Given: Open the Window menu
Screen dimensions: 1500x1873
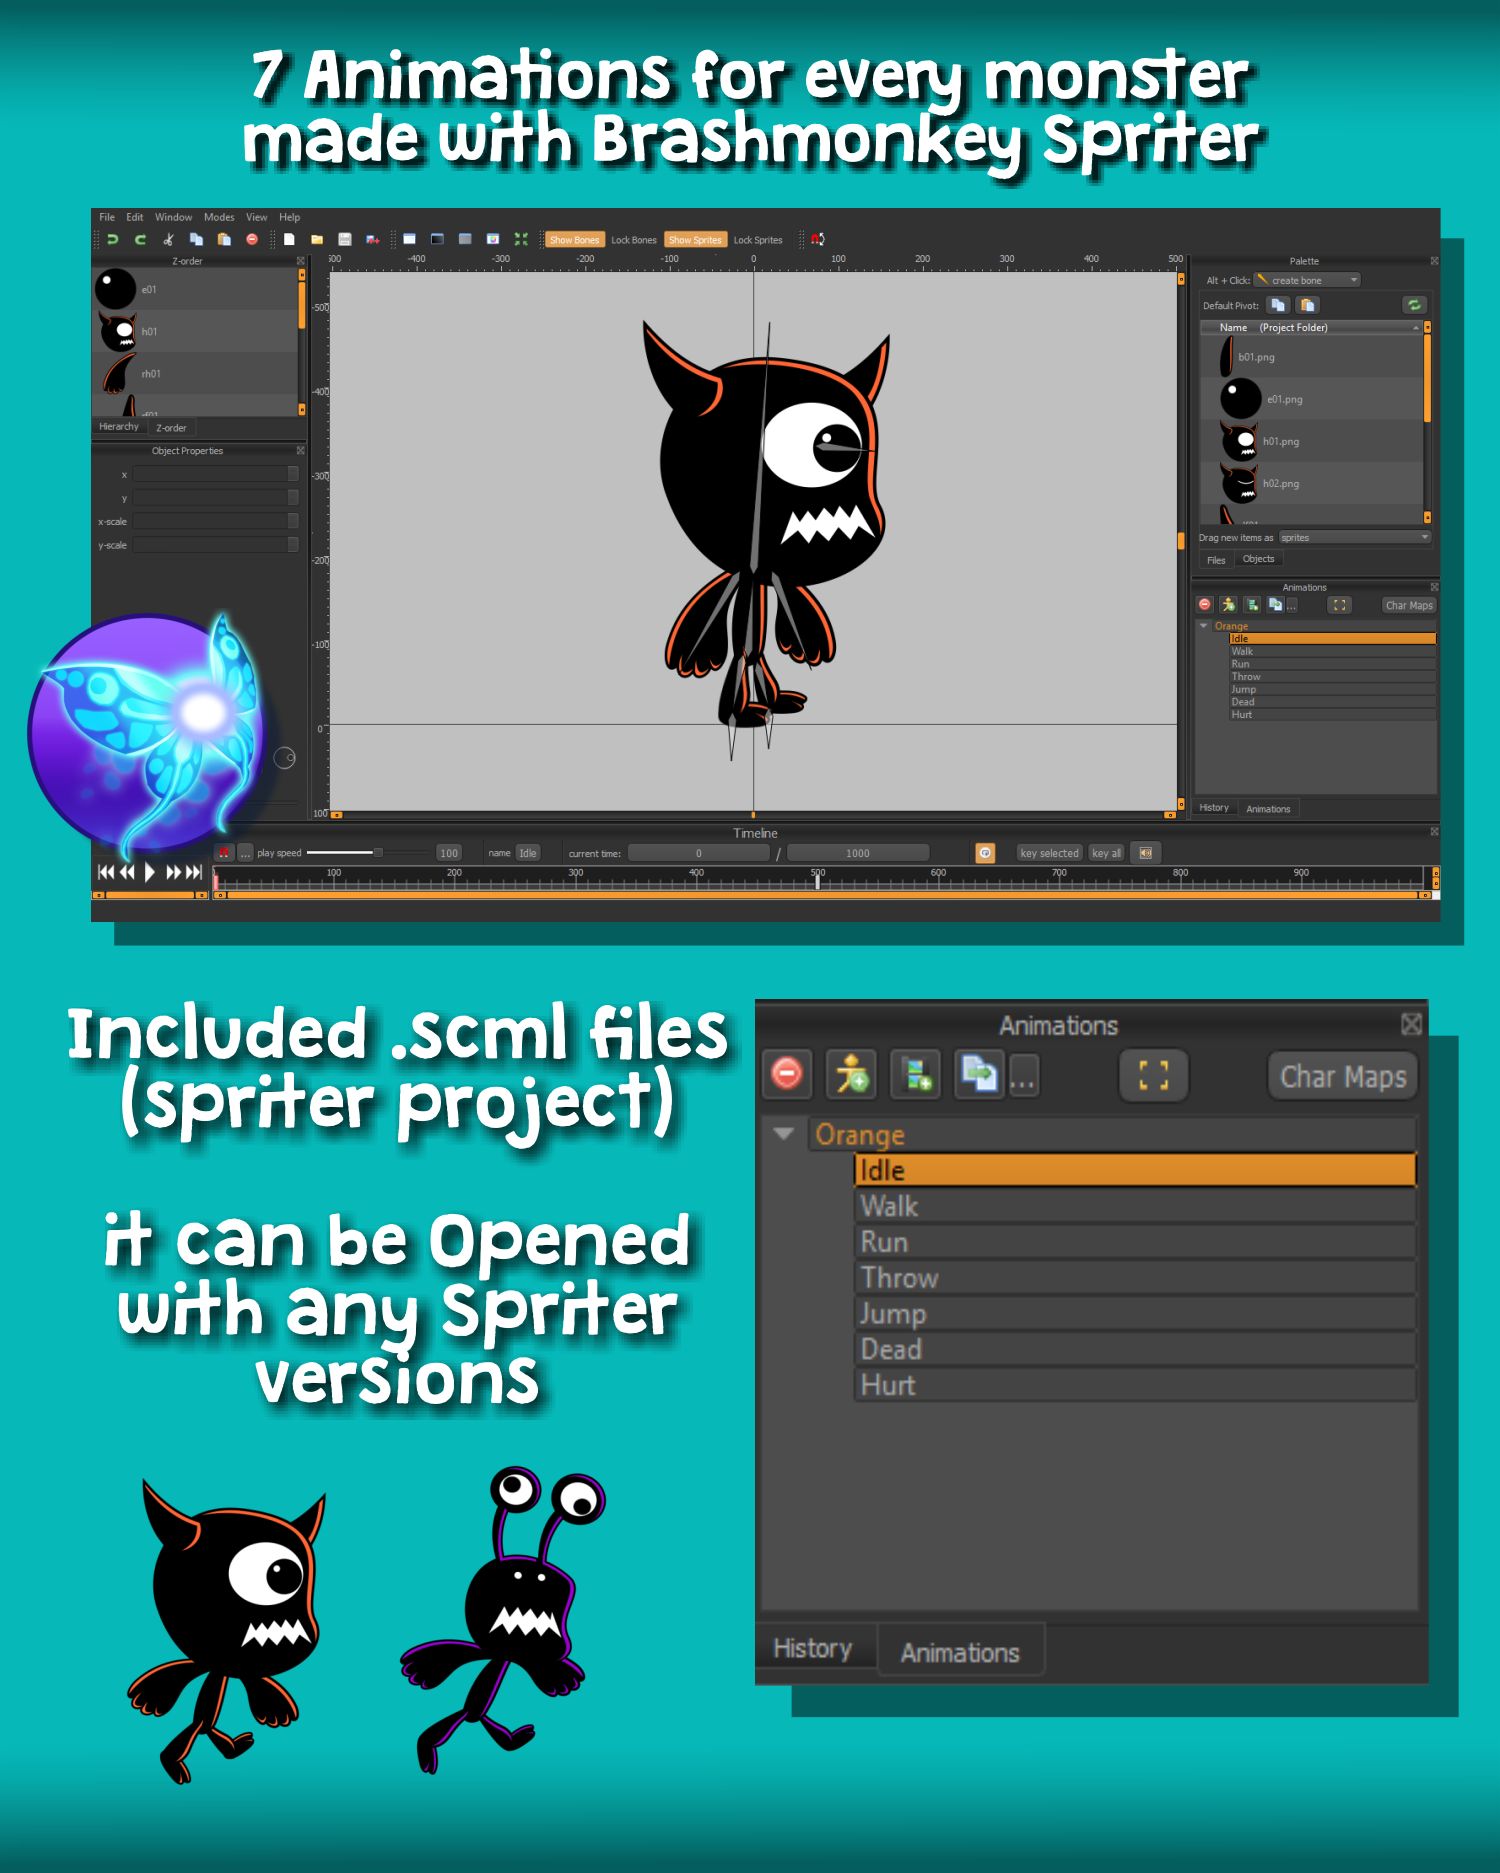Looking at the screenshot, I should tap(173, 217).
